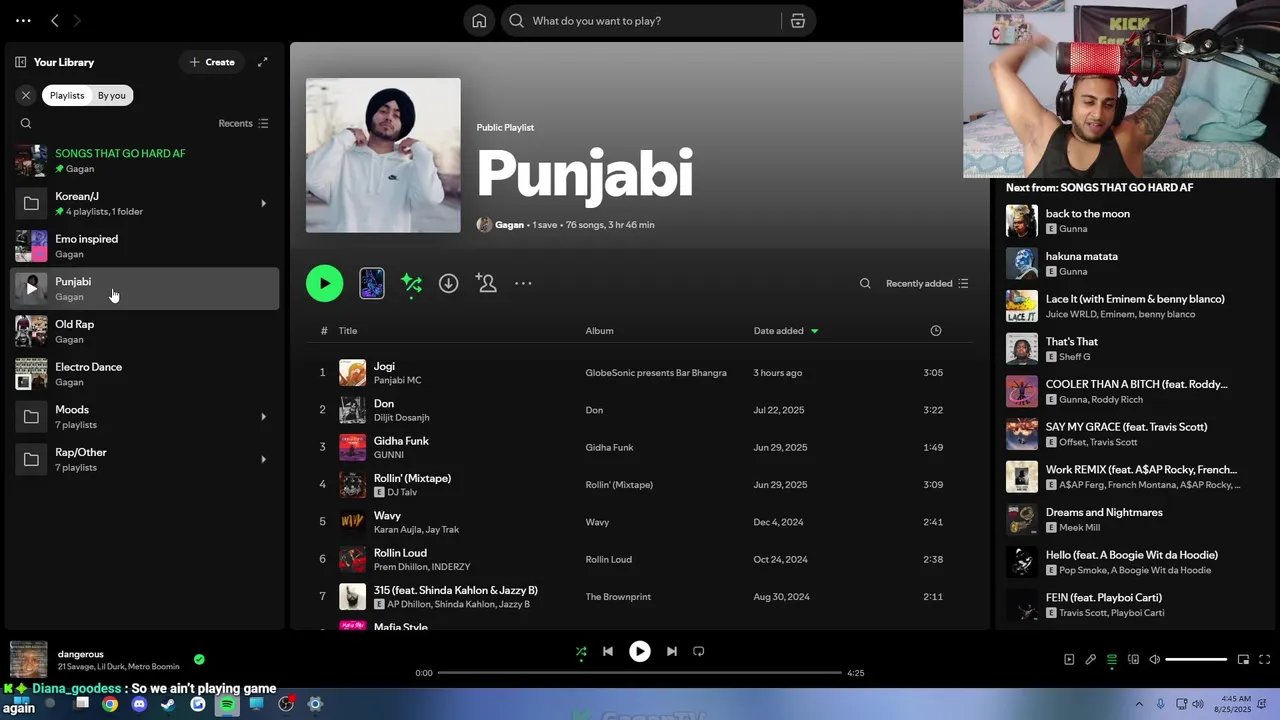
Task: Toggle repeat mode
Action: [x=699, y=652]
